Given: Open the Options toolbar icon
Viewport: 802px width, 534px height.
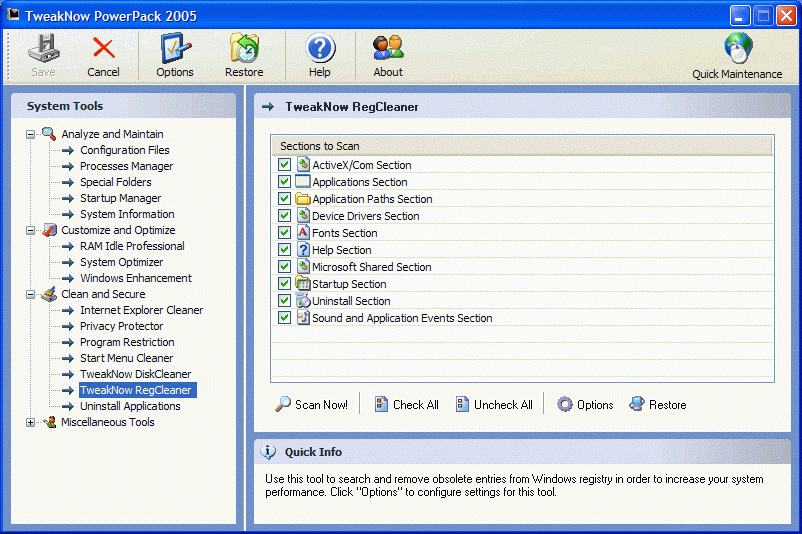Looking at the screenshot, I should pos(175,48).
